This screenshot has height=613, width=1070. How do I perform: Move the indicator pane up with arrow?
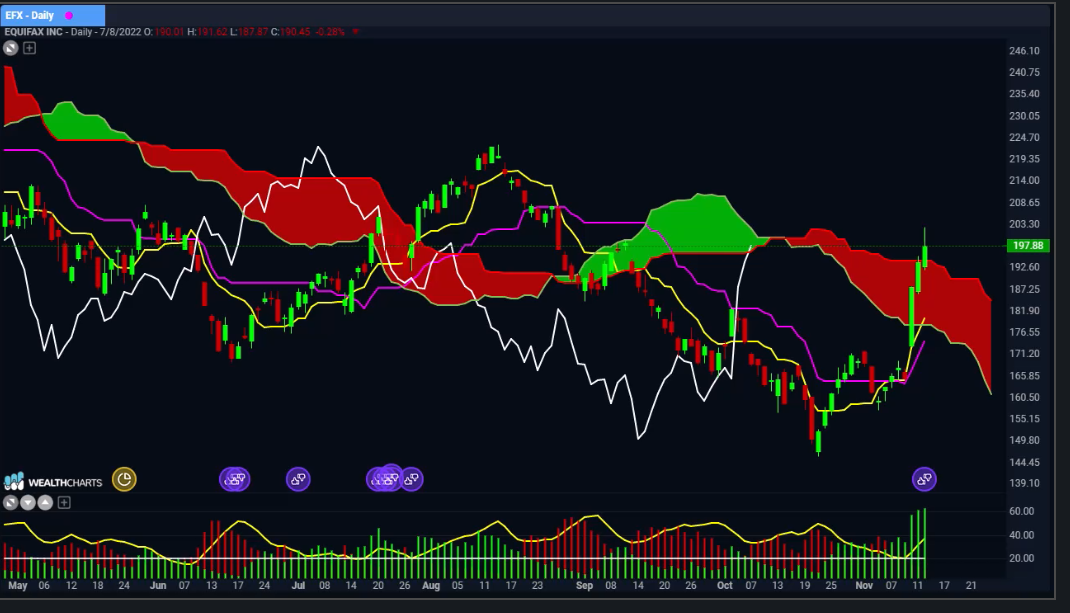[45, 503]
